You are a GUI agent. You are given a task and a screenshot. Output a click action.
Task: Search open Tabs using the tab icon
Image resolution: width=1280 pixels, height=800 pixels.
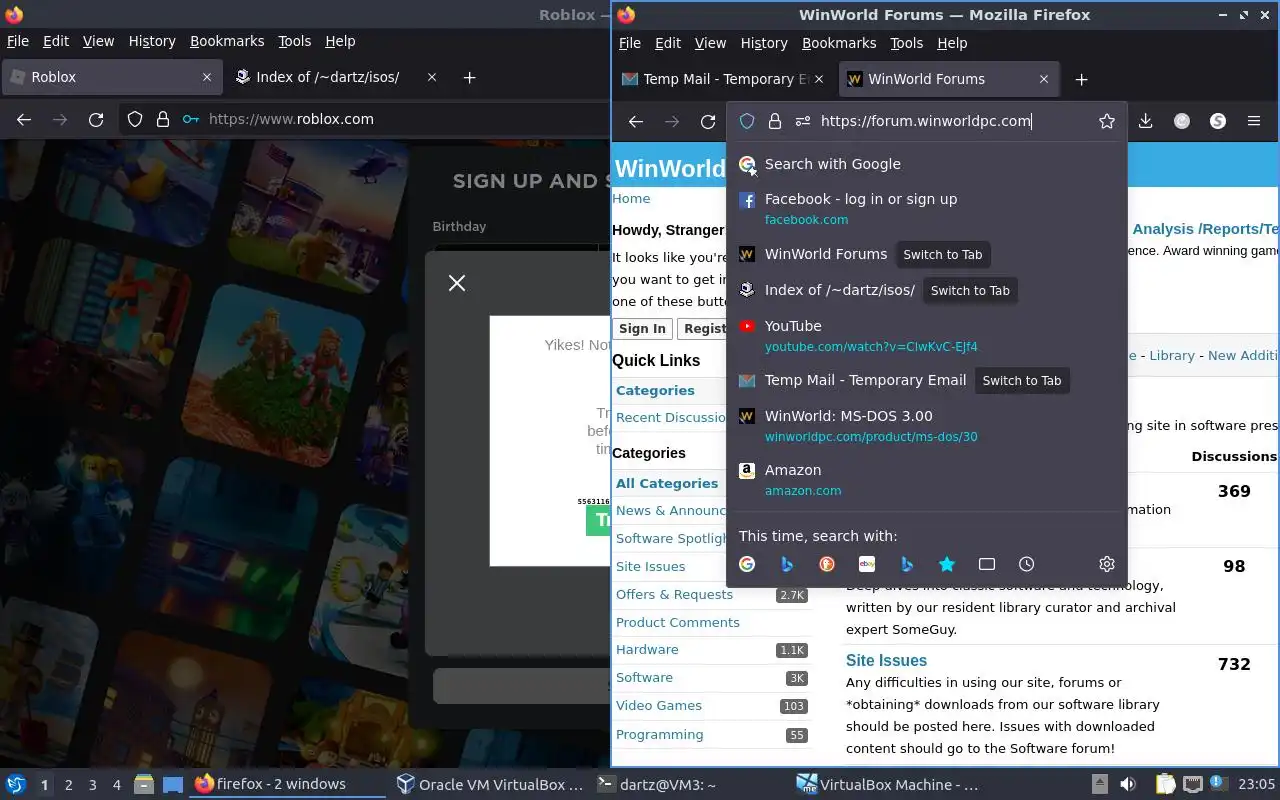tap(987, 564)
